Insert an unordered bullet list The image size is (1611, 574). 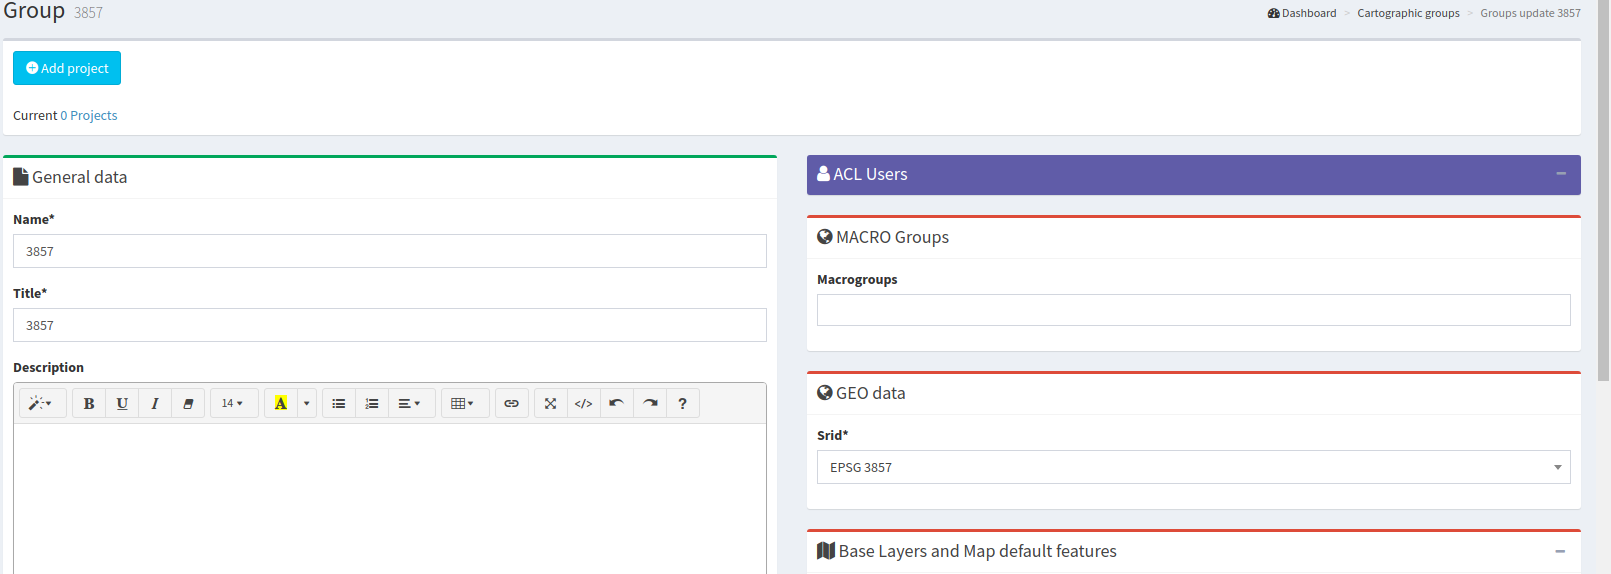[339, 403]
